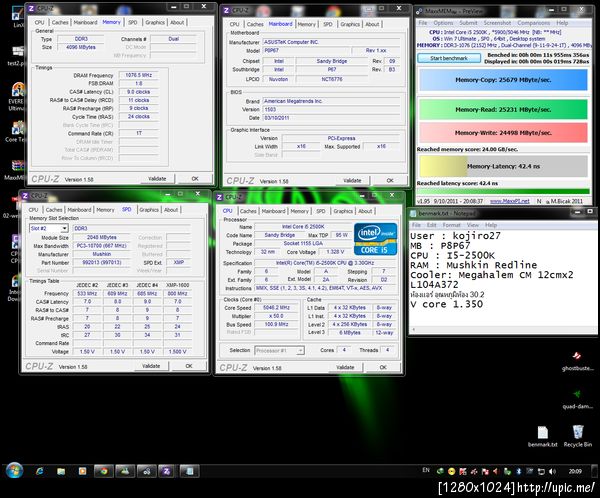Open the Recycle Bin icon
Viewport: 600px width, 498px height.
click(577, 436)
